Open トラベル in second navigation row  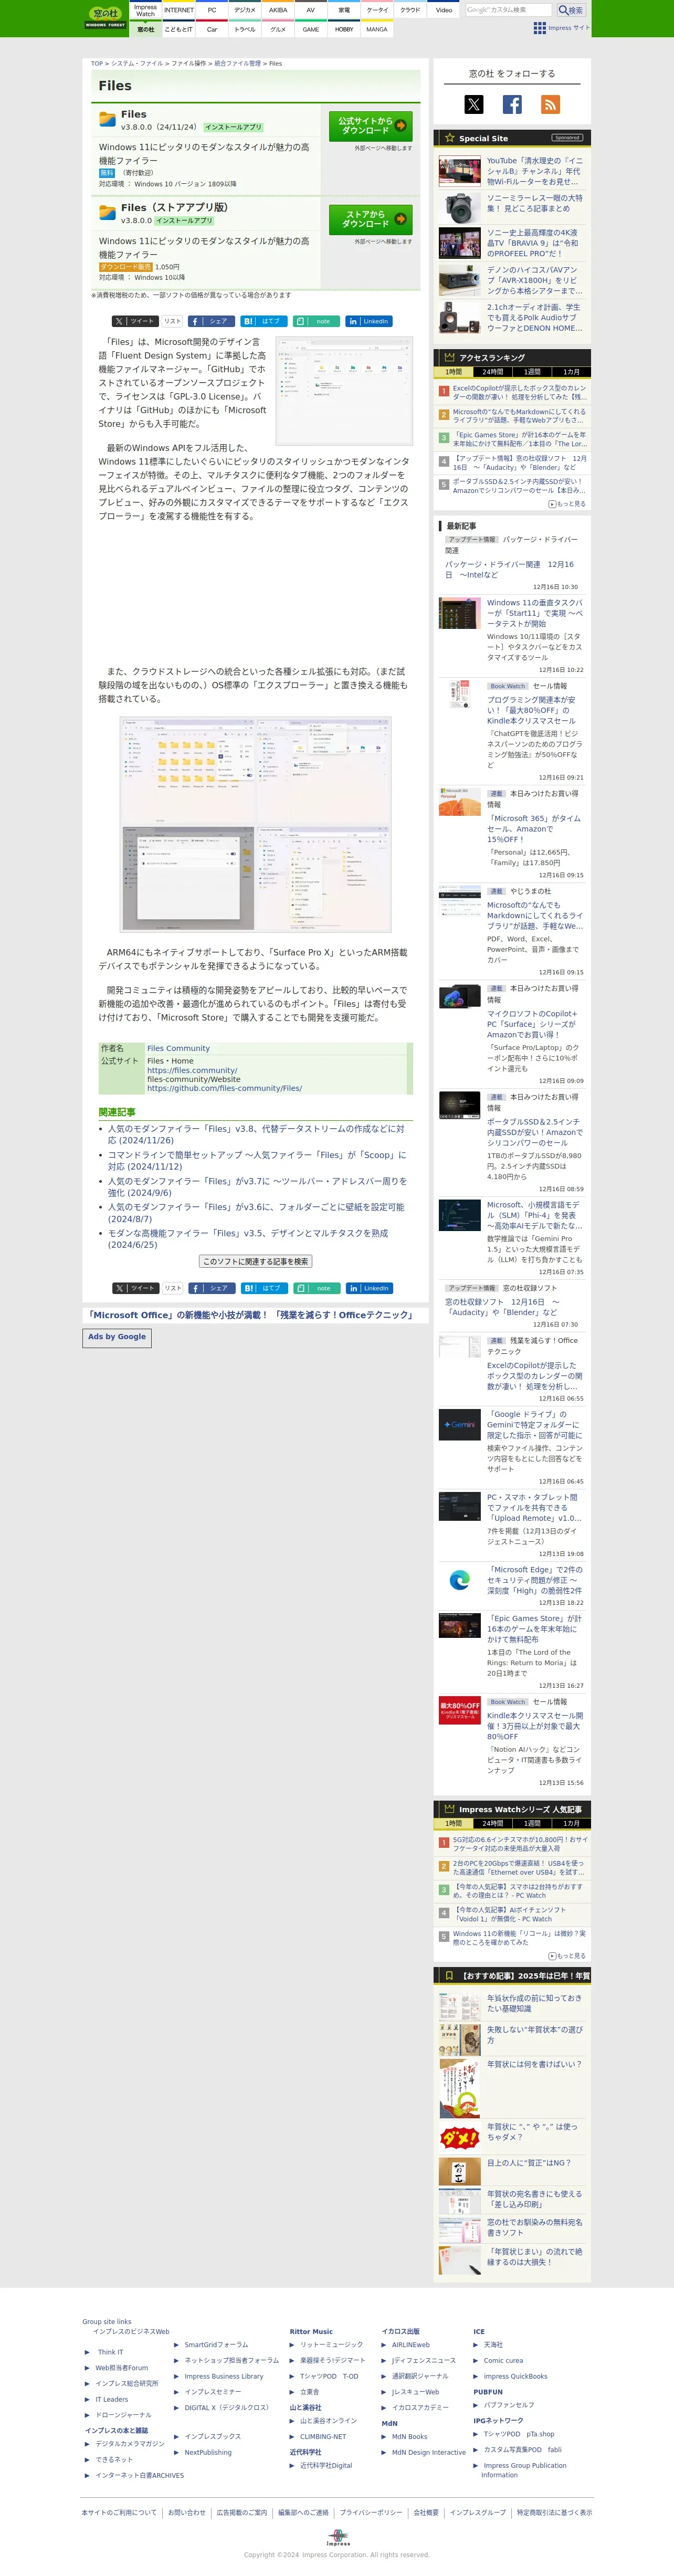(245, 29)
